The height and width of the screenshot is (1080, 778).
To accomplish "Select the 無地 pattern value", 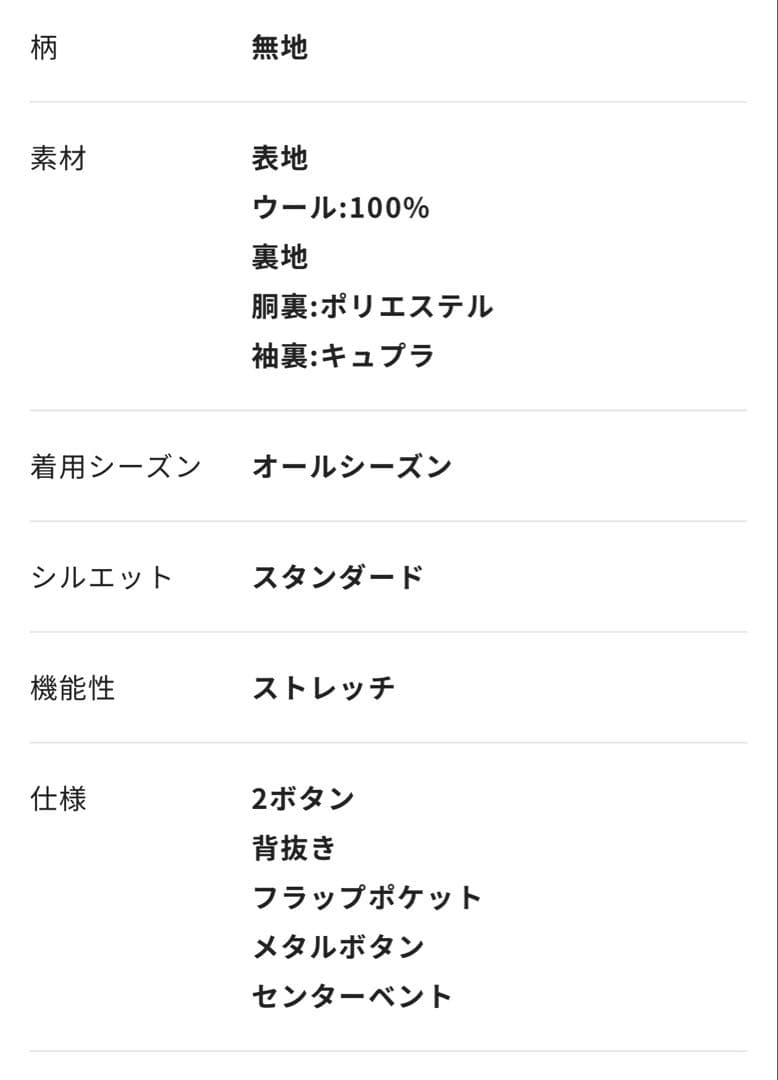I will 279,48.
